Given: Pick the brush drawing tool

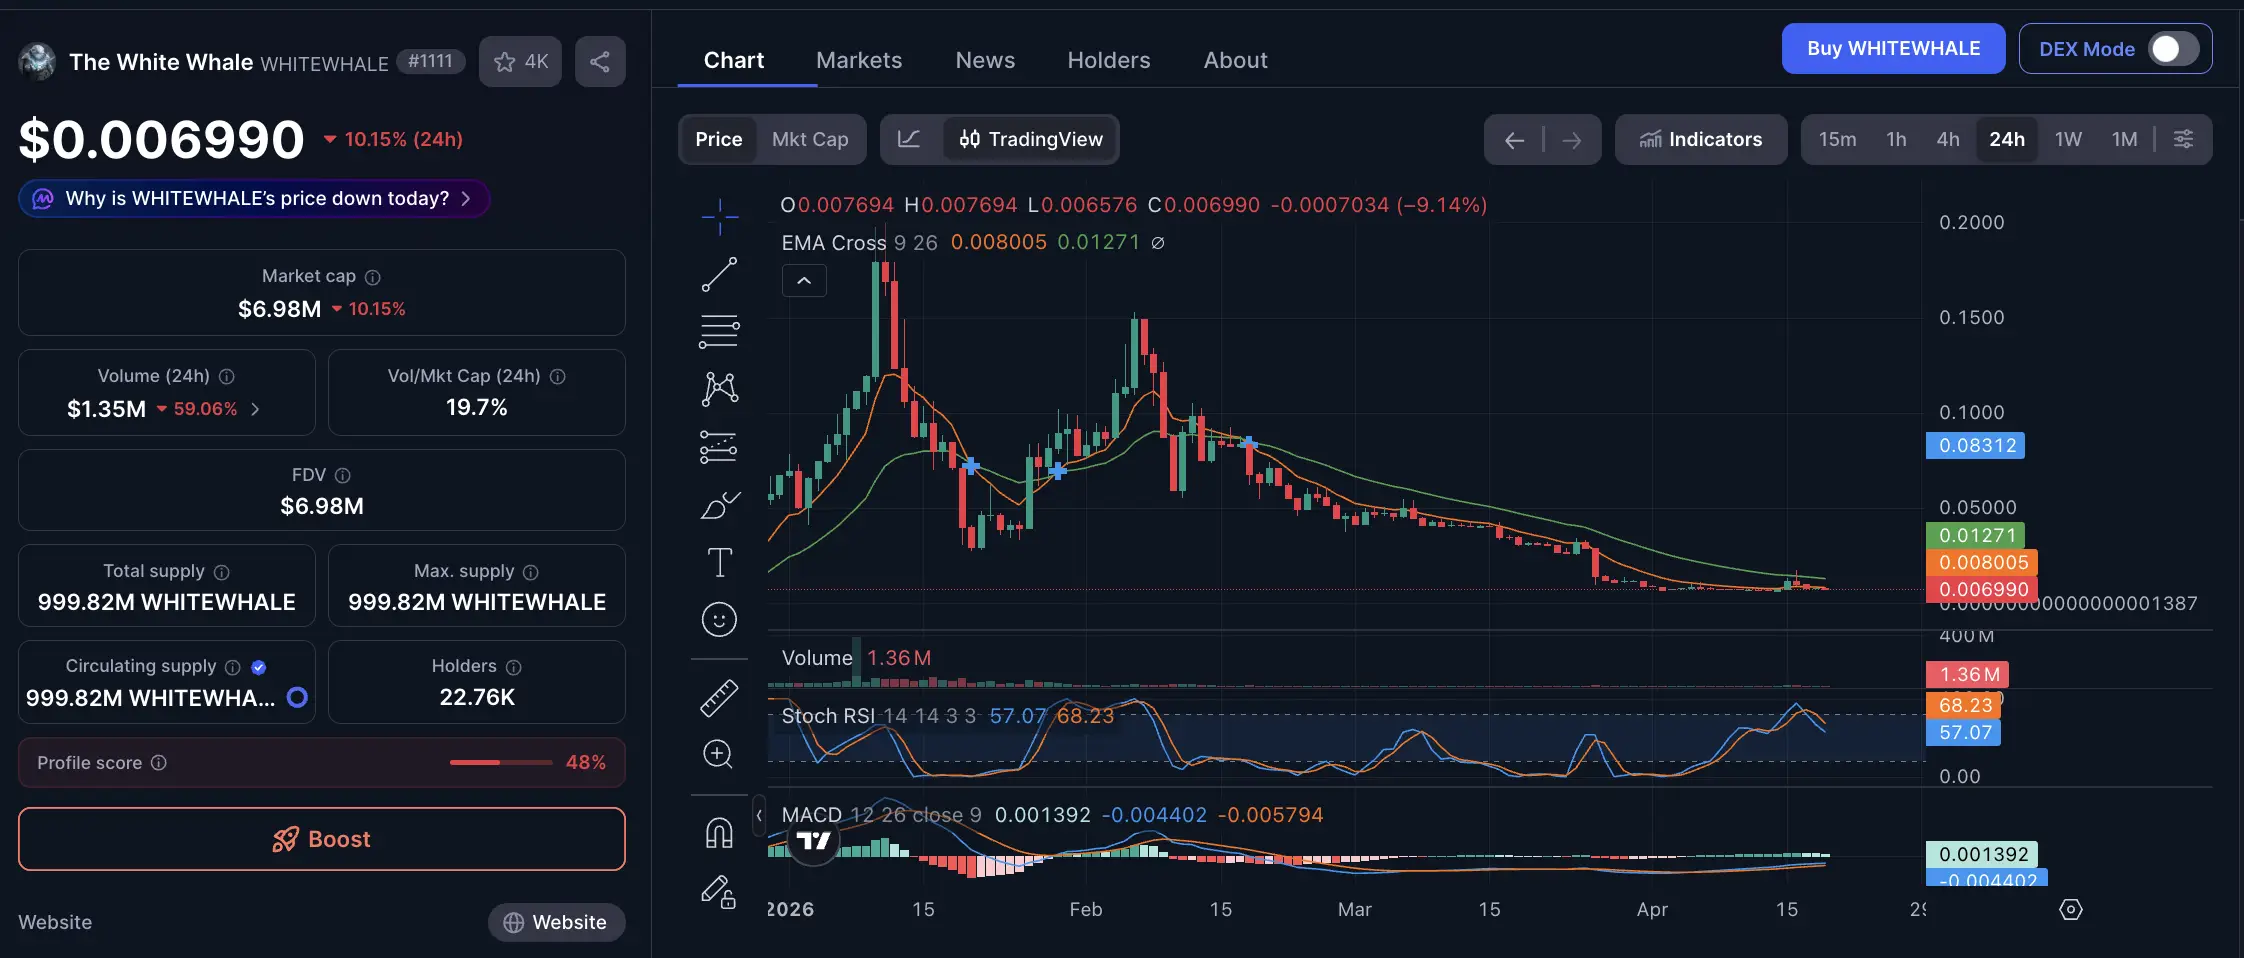Looking at the screenshot, I should pyautogui.click(x=719, y=505).
